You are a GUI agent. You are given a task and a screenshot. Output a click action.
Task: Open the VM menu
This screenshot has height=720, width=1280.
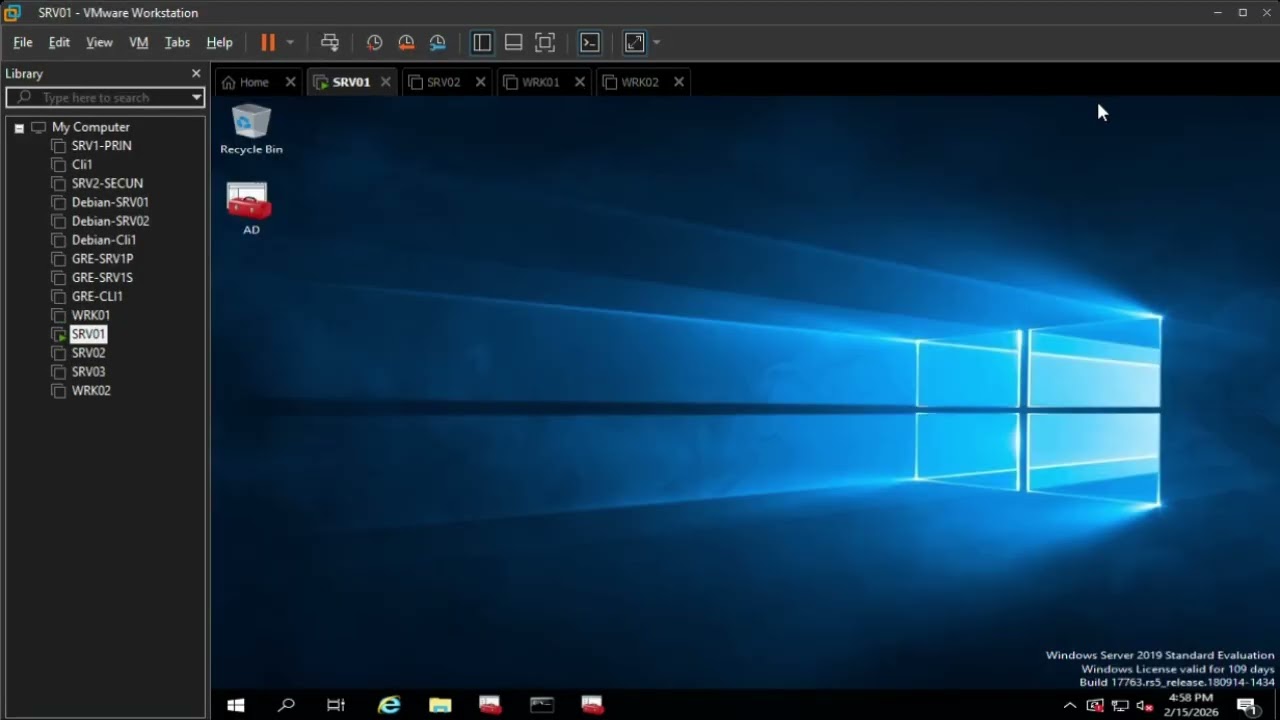coord(139,43)
